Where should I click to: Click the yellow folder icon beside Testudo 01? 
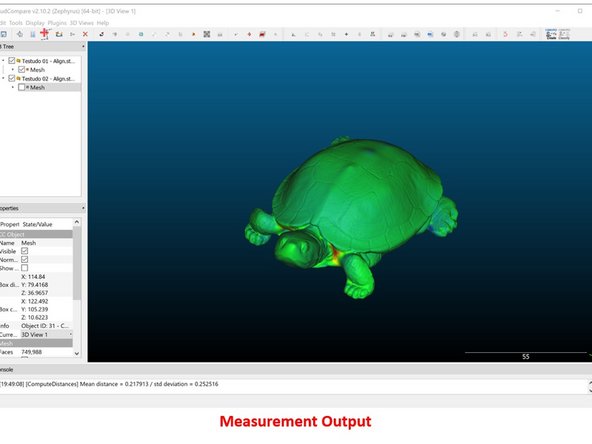[x=18, y=61]
